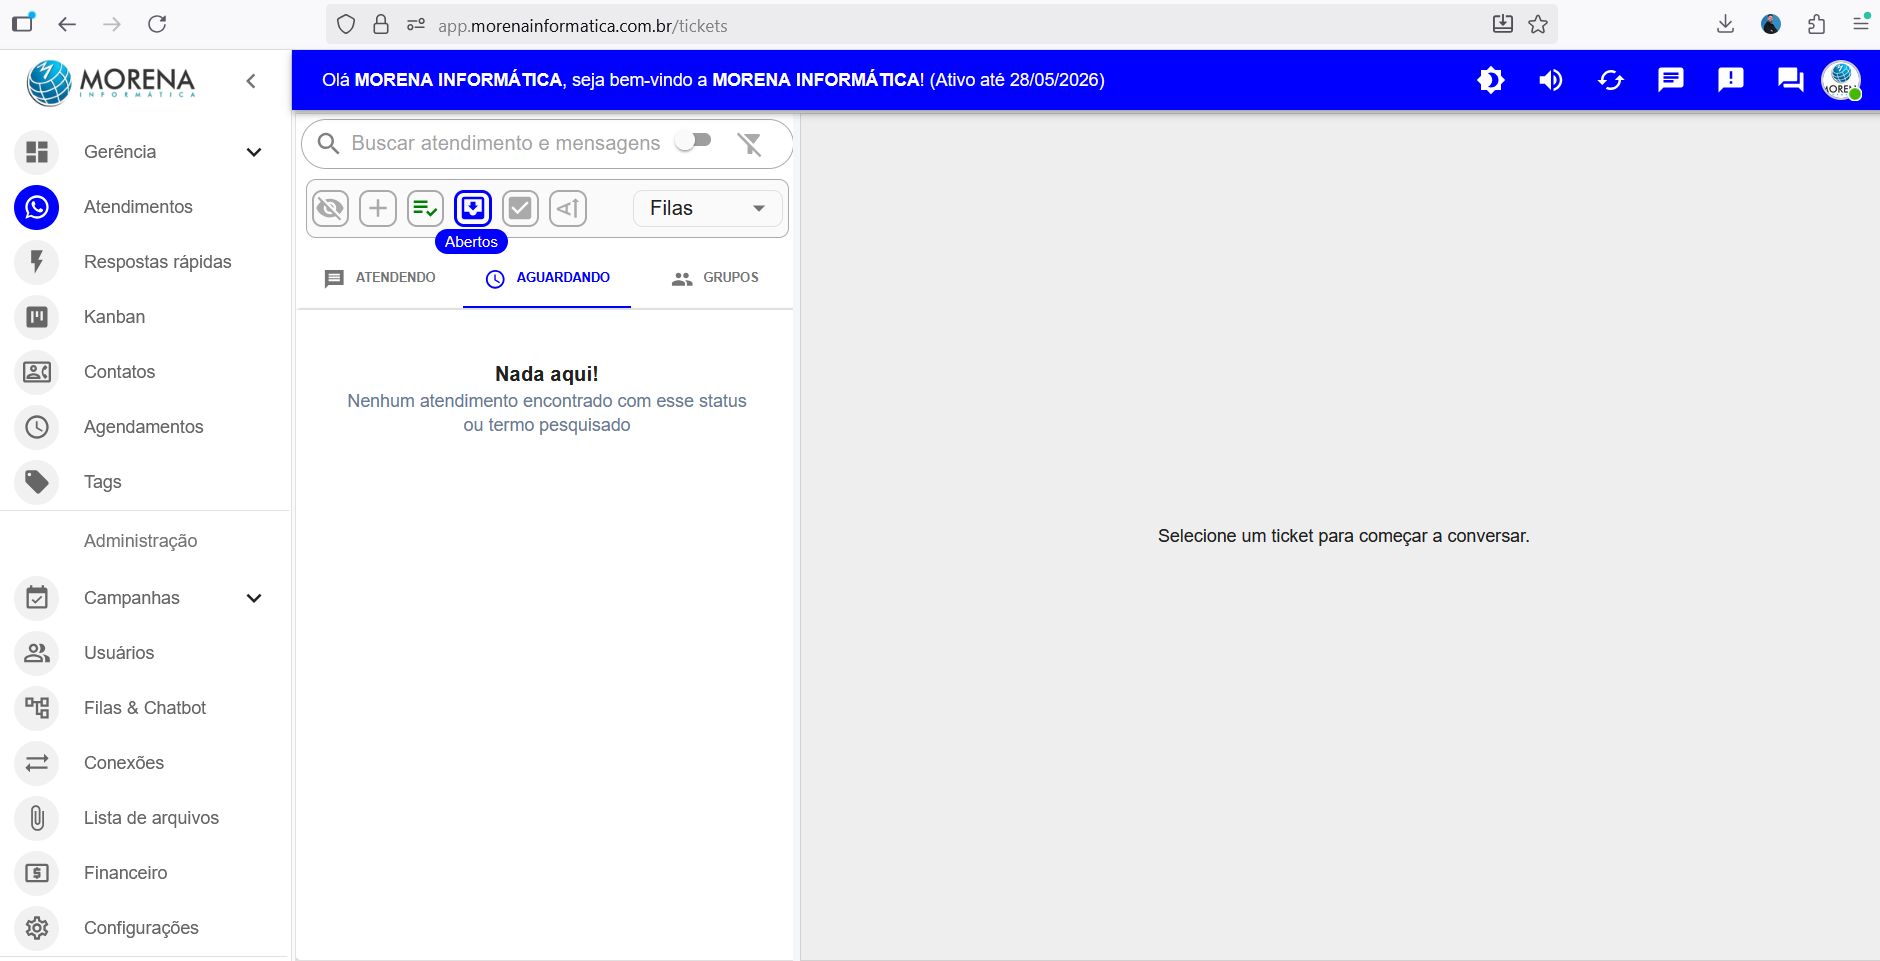Click the volume speaker icon

tap(1550, 80)
